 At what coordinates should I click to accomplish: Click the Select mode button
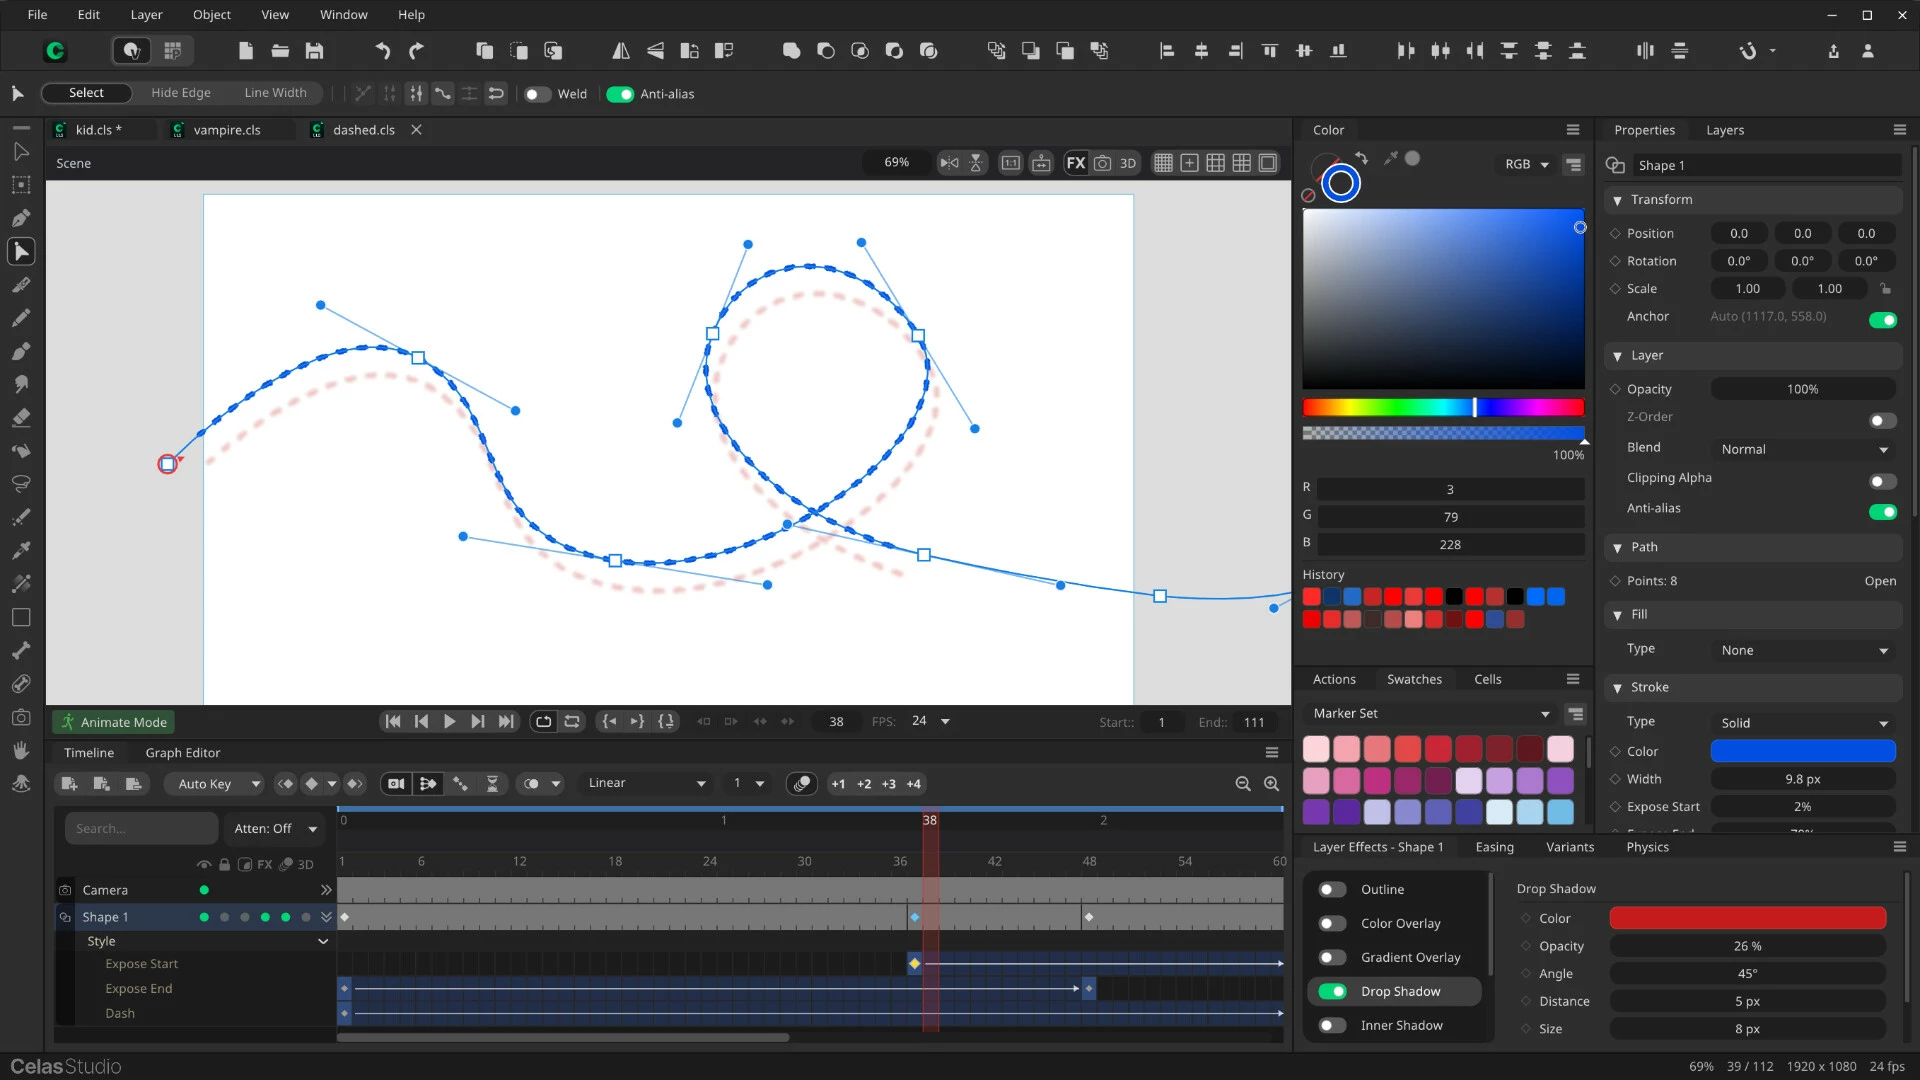[86, 93]
